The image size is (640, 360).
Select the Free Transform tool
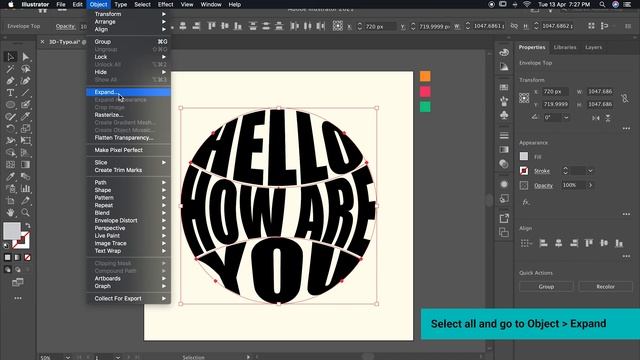(25, 141)
